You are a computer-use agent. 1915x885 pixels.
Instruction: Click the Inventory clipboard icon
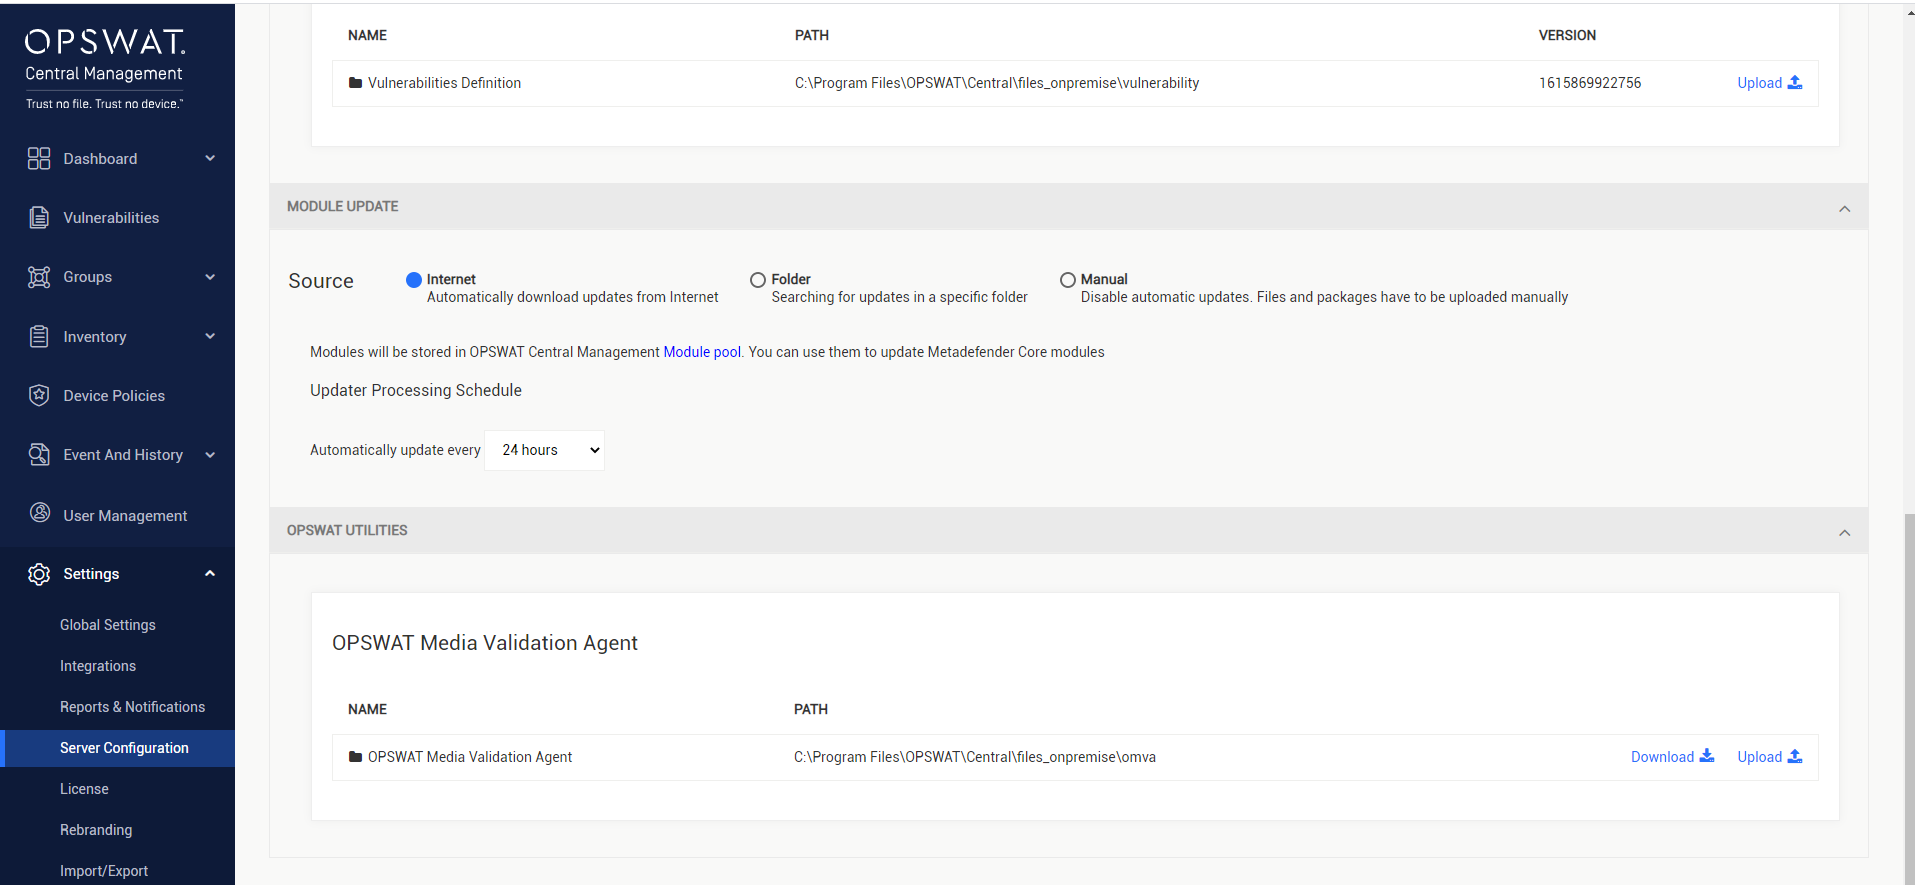(x=39, y=336)
